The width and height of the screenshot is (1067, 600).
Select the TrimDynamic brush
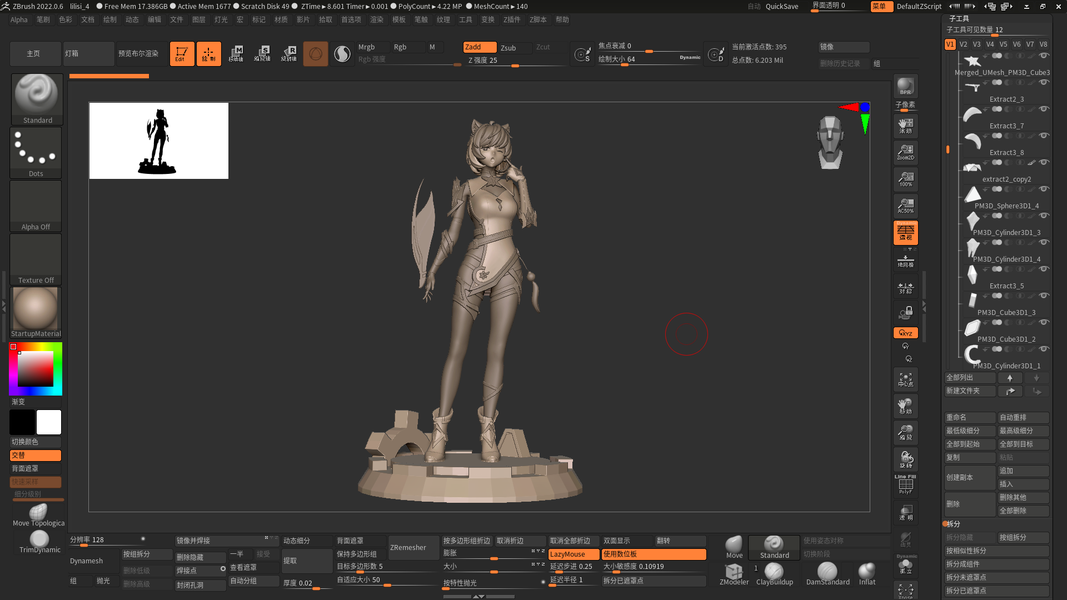(39, 542)
